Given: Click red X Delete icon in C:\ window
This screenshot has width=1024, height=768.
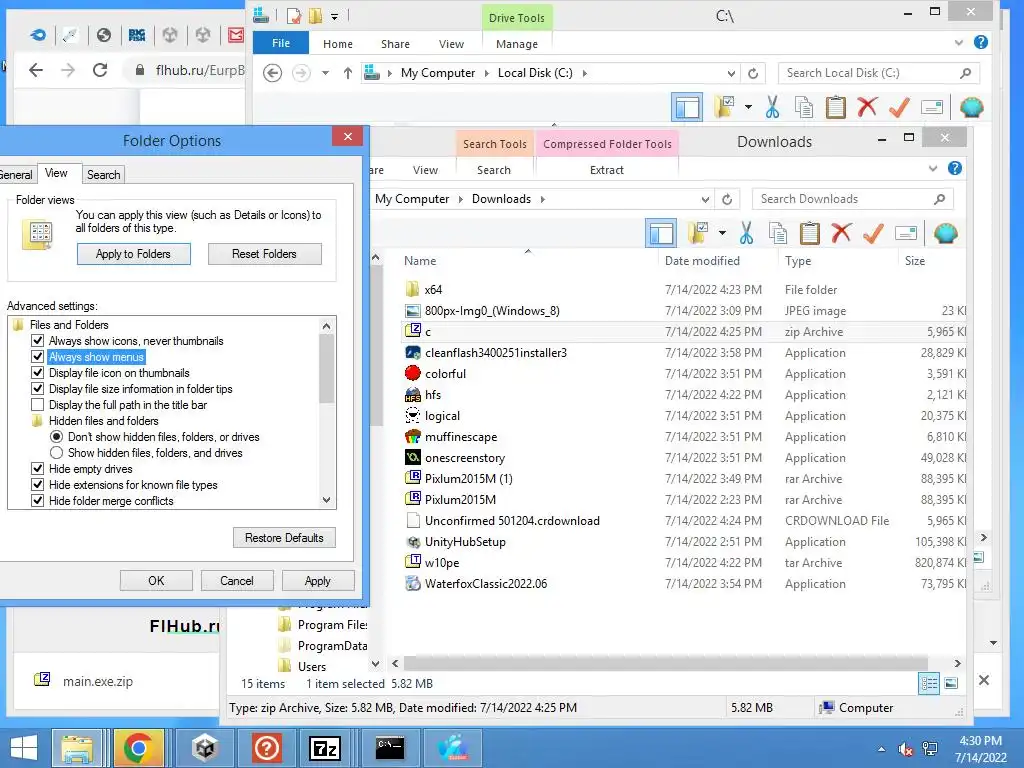Looking at the screenshot, I should 867,107.
